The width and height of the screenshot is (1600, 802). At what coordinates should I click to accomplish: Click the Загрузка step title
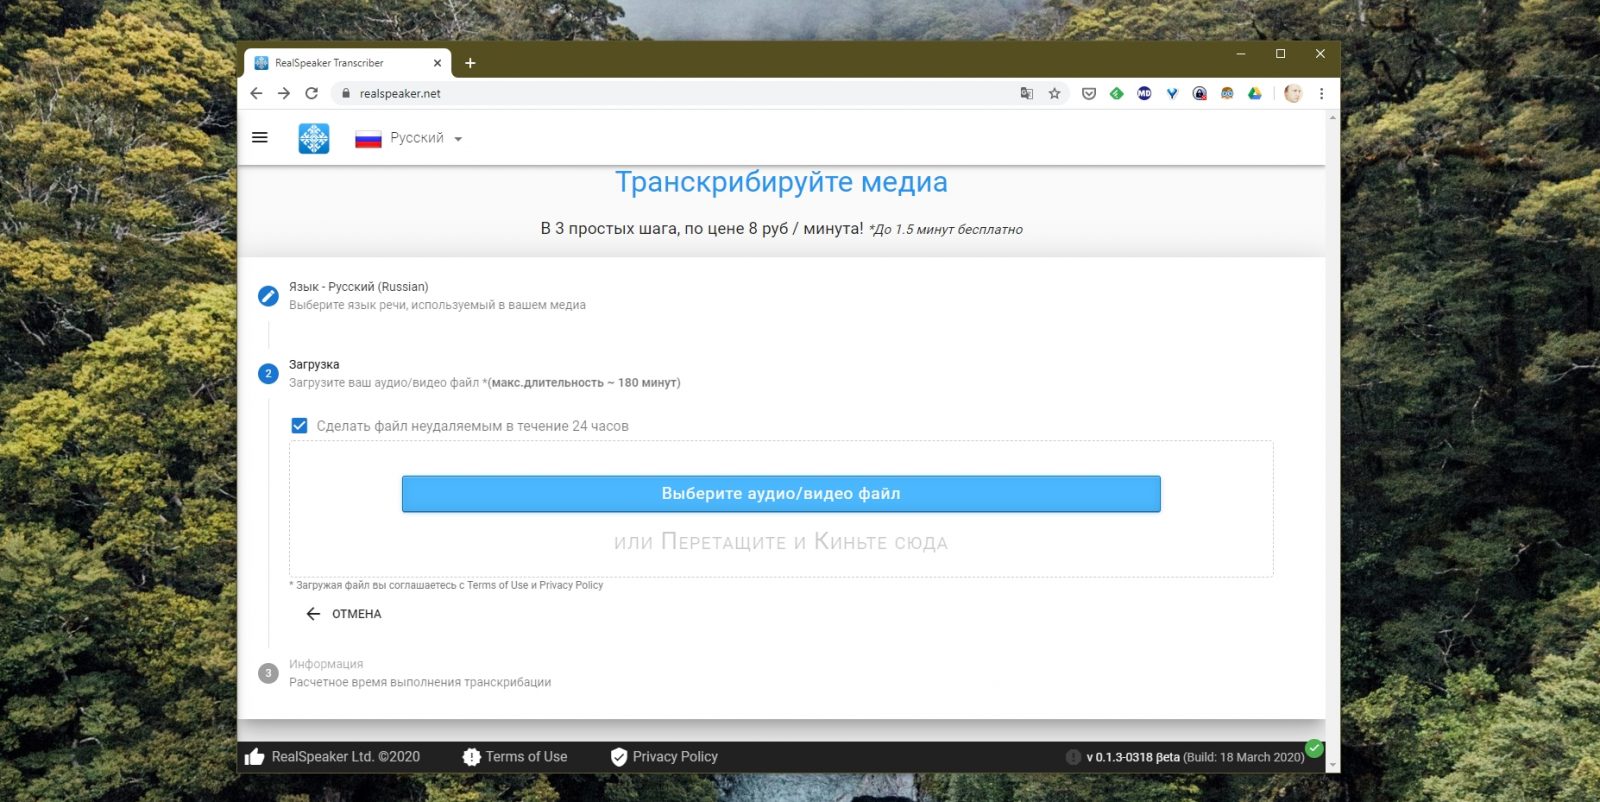tap(314, 365)
